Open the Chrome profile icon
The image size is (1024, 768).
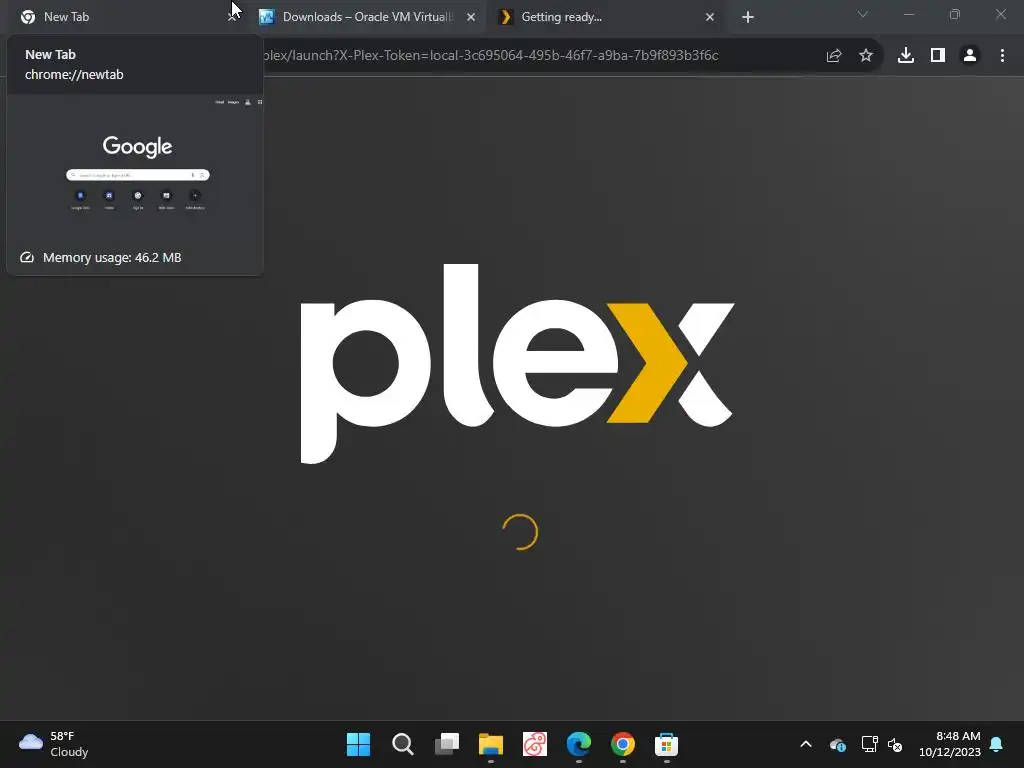[x=970, y=56]
